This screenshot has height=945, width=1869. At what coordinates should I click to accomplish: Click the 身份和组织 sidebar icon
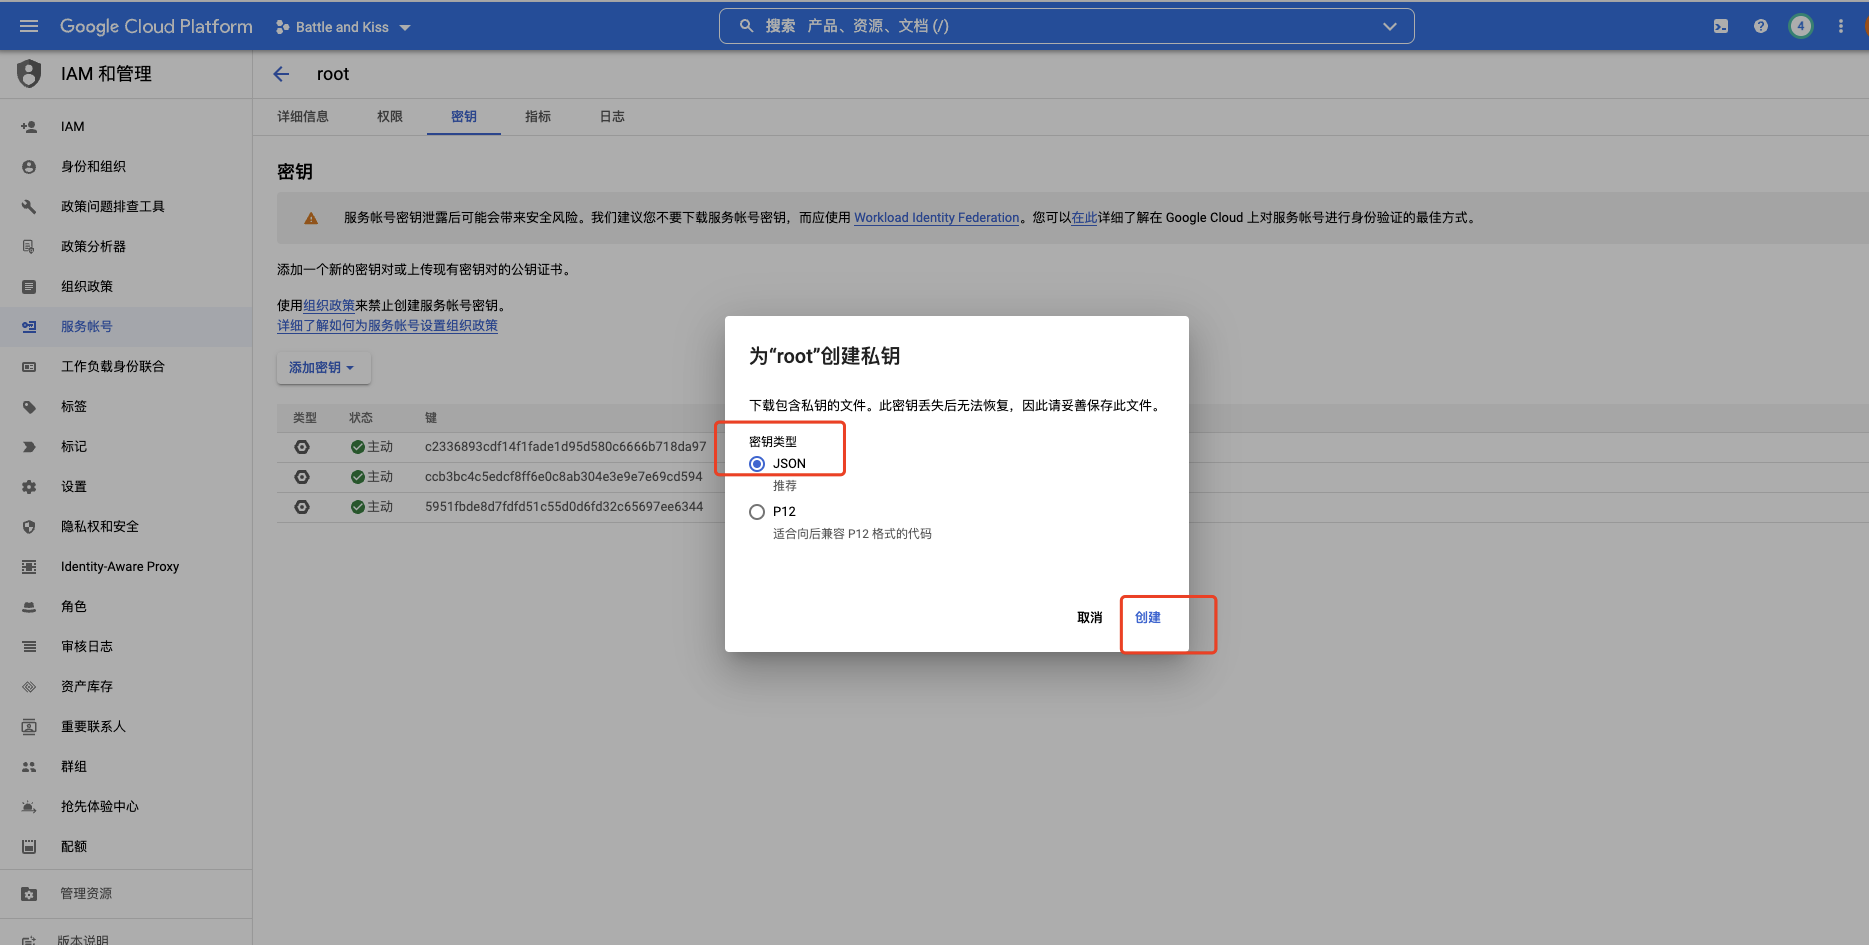29,167
